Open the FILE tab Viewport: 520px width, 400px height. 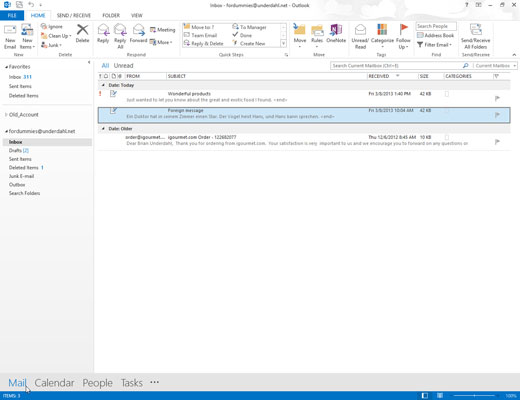click(x=12, y=15)
